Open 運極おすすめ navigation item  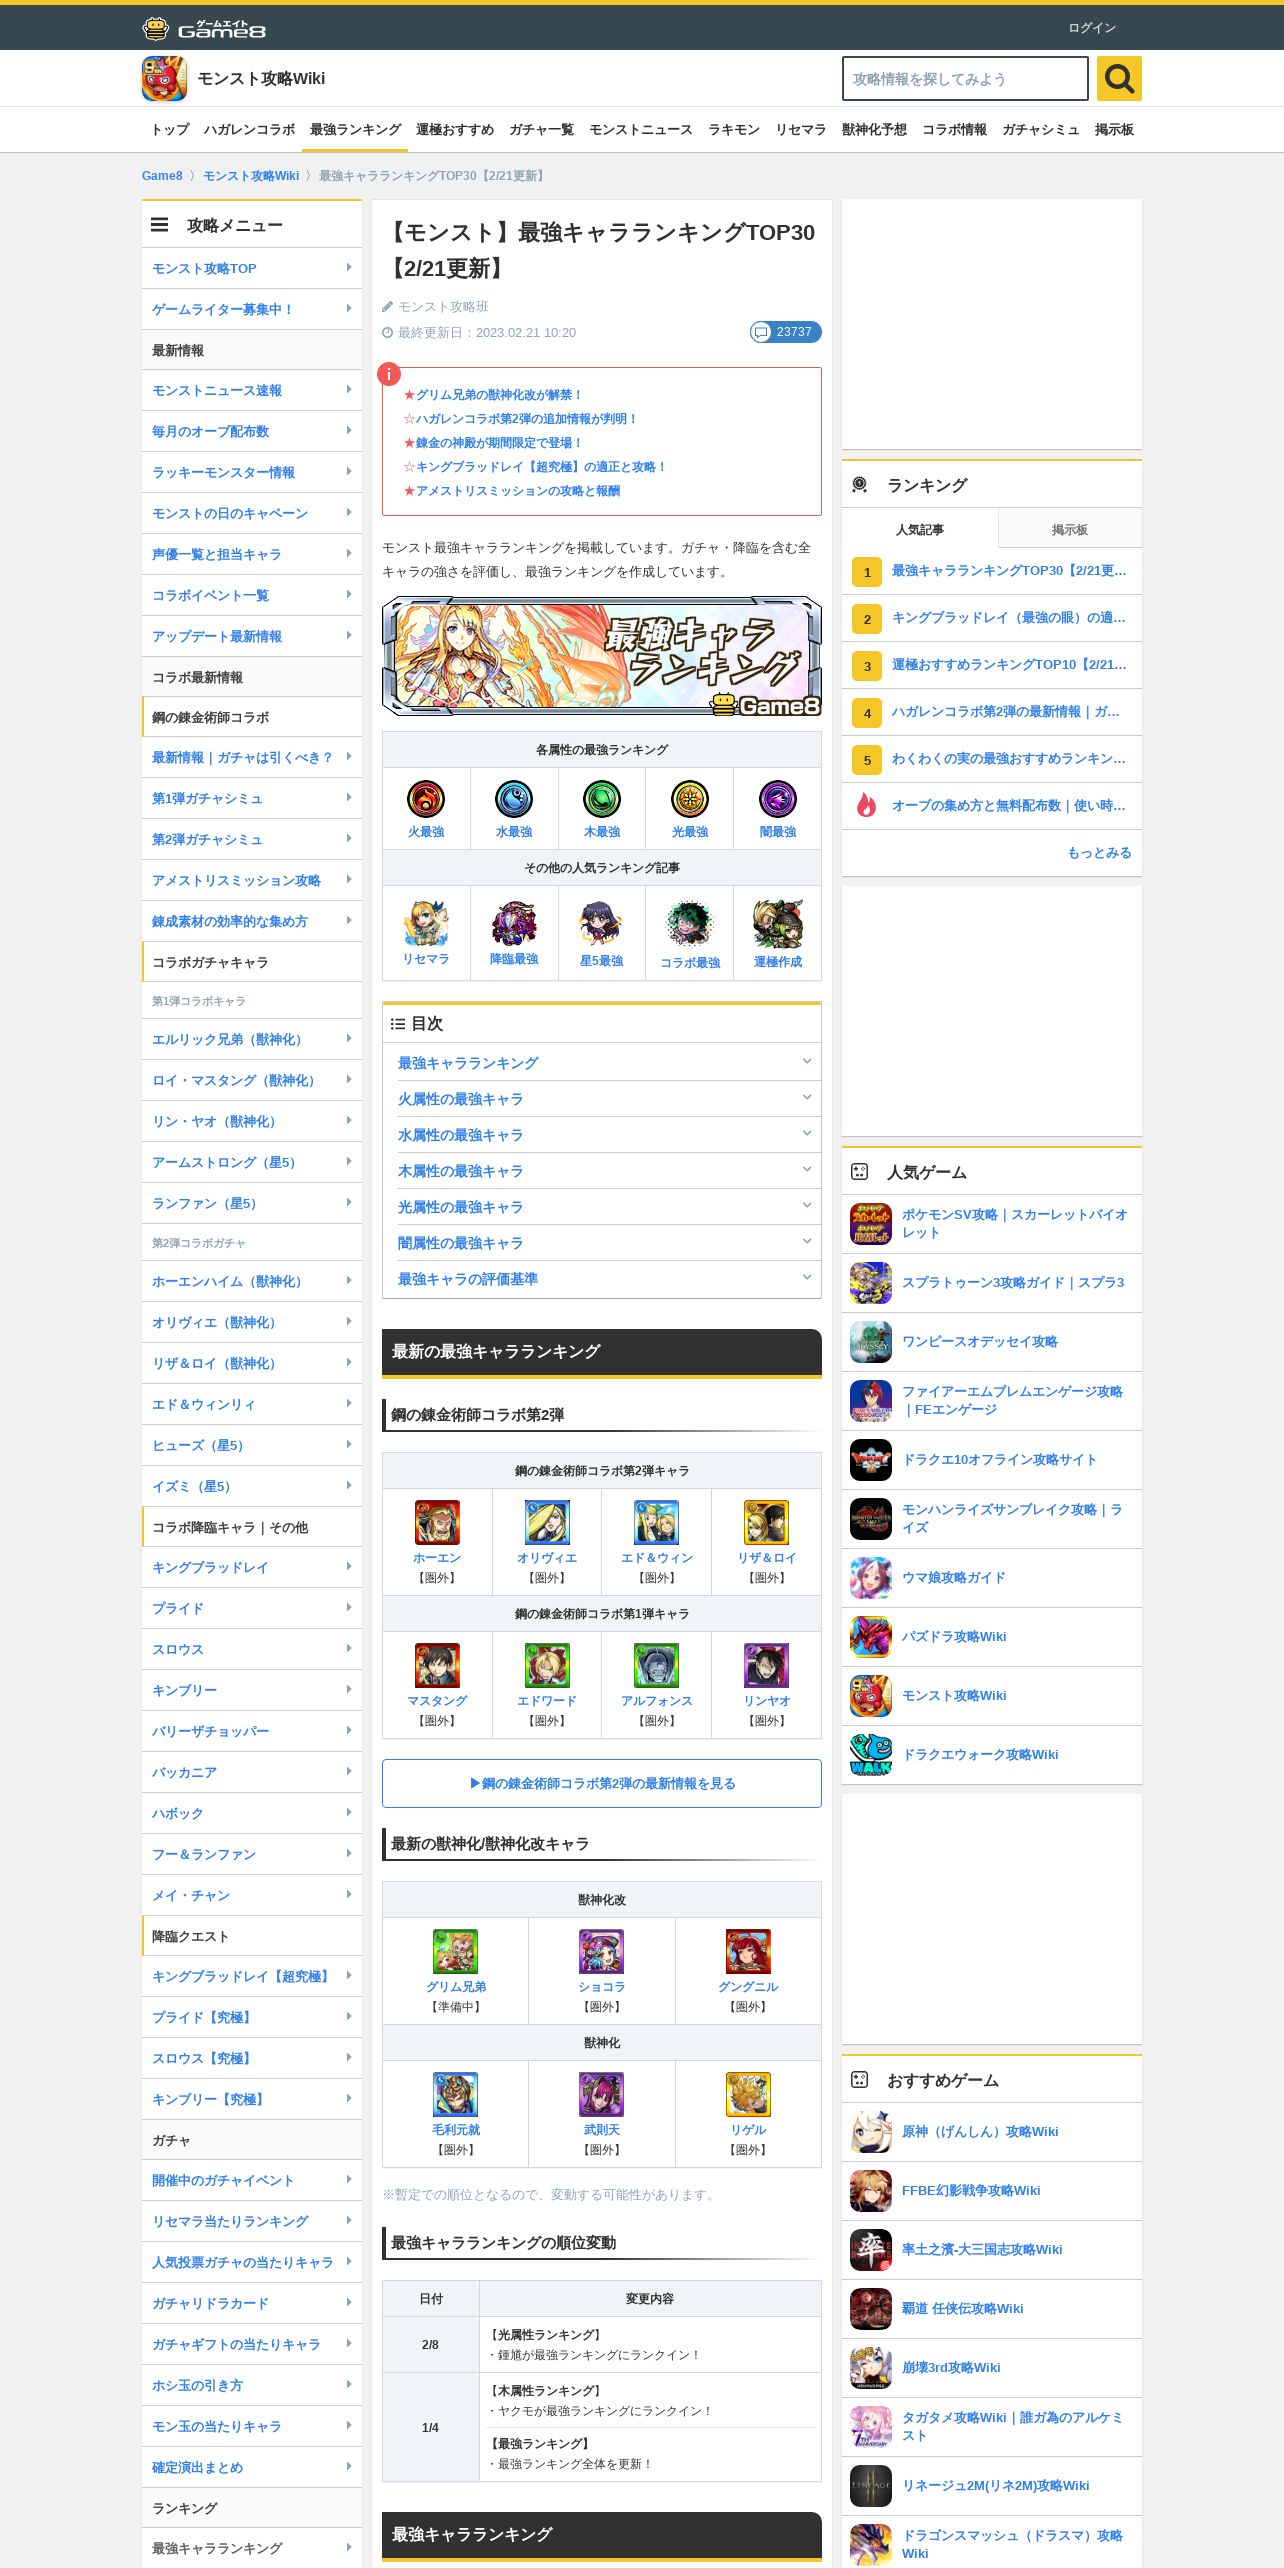point(455,129)
